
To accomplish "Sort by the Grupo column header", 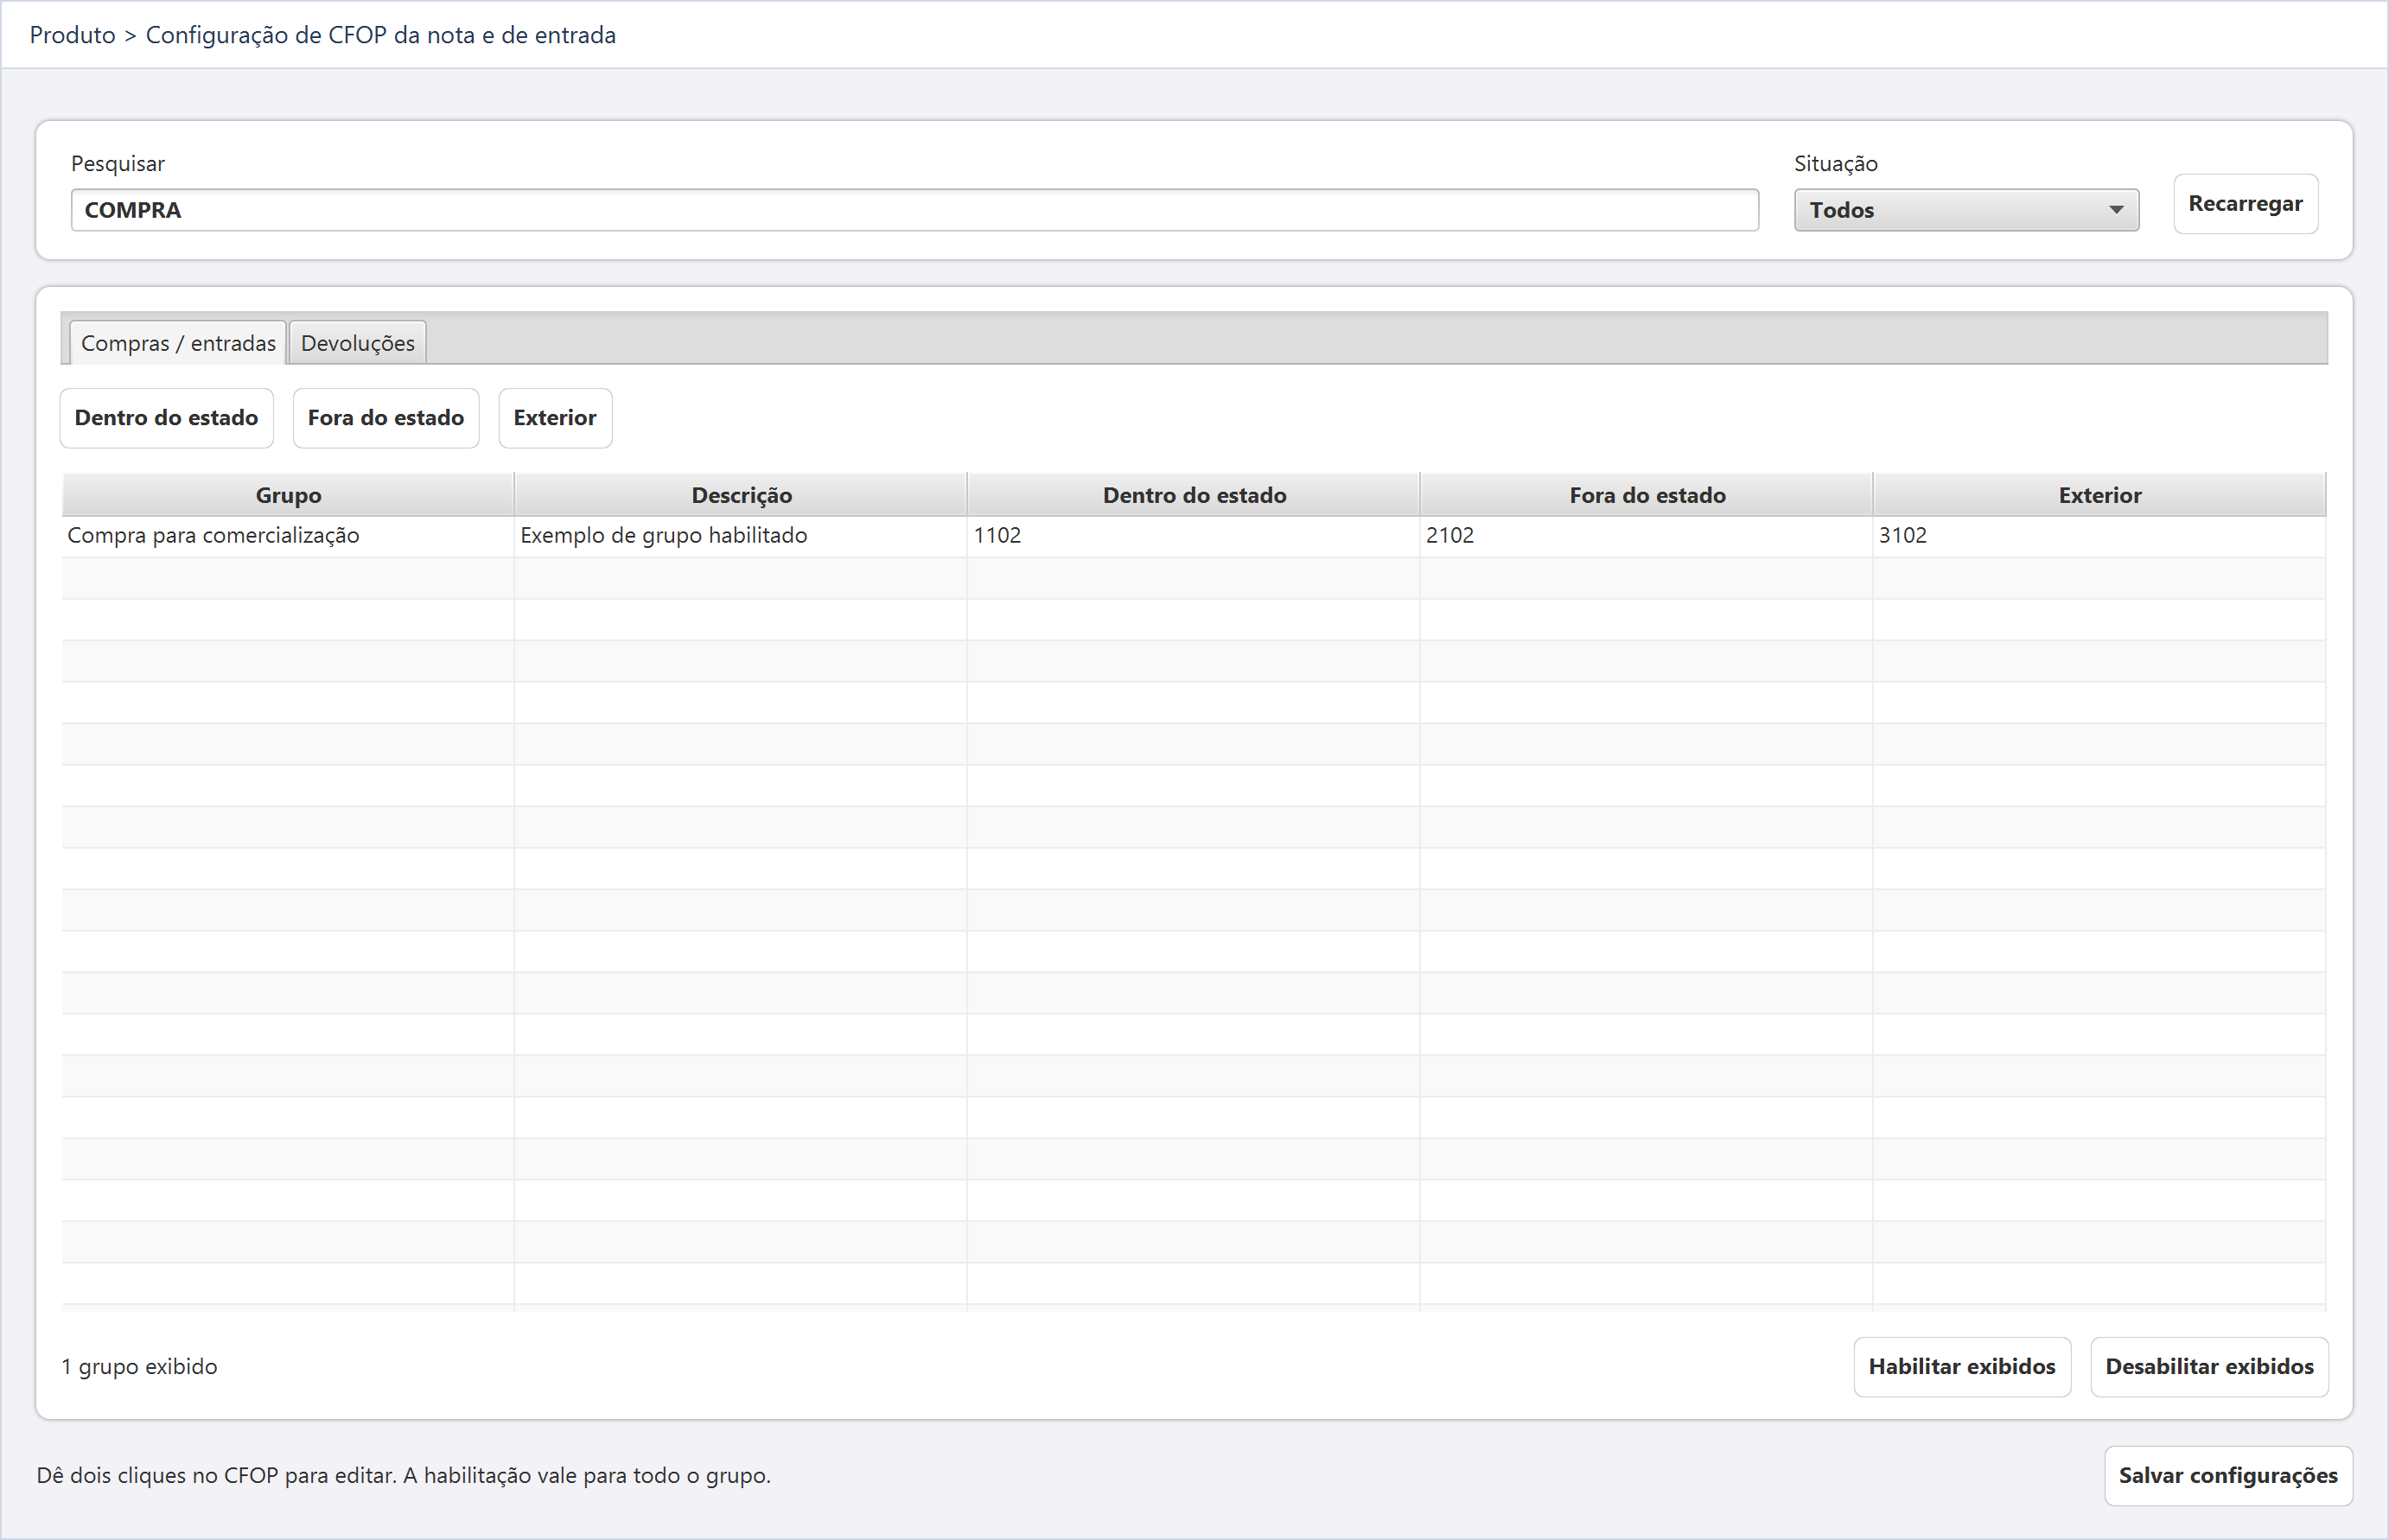I will (x=288, y=495).
